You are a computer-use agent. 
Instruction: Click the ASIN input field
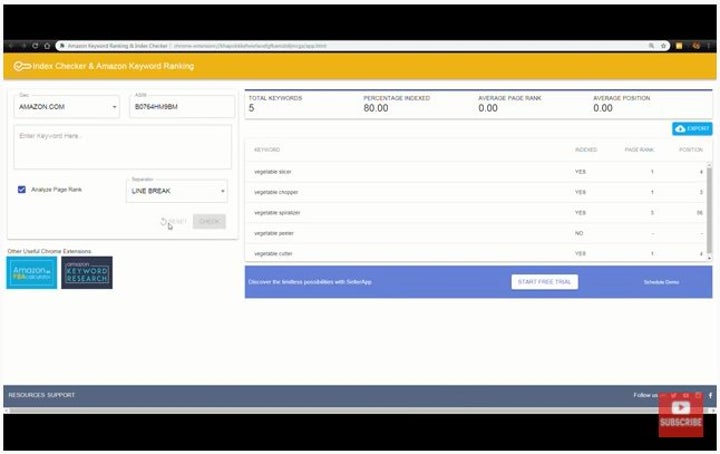point(181,106)
